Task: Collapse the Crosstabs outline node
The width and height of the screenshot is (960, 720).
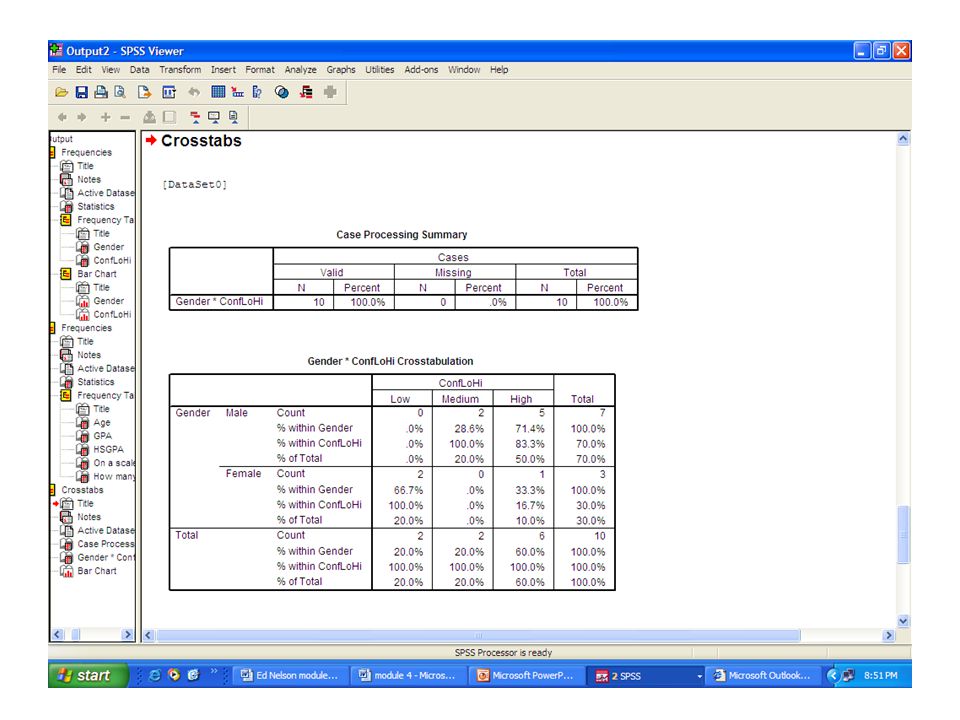Action: point(52,490)
